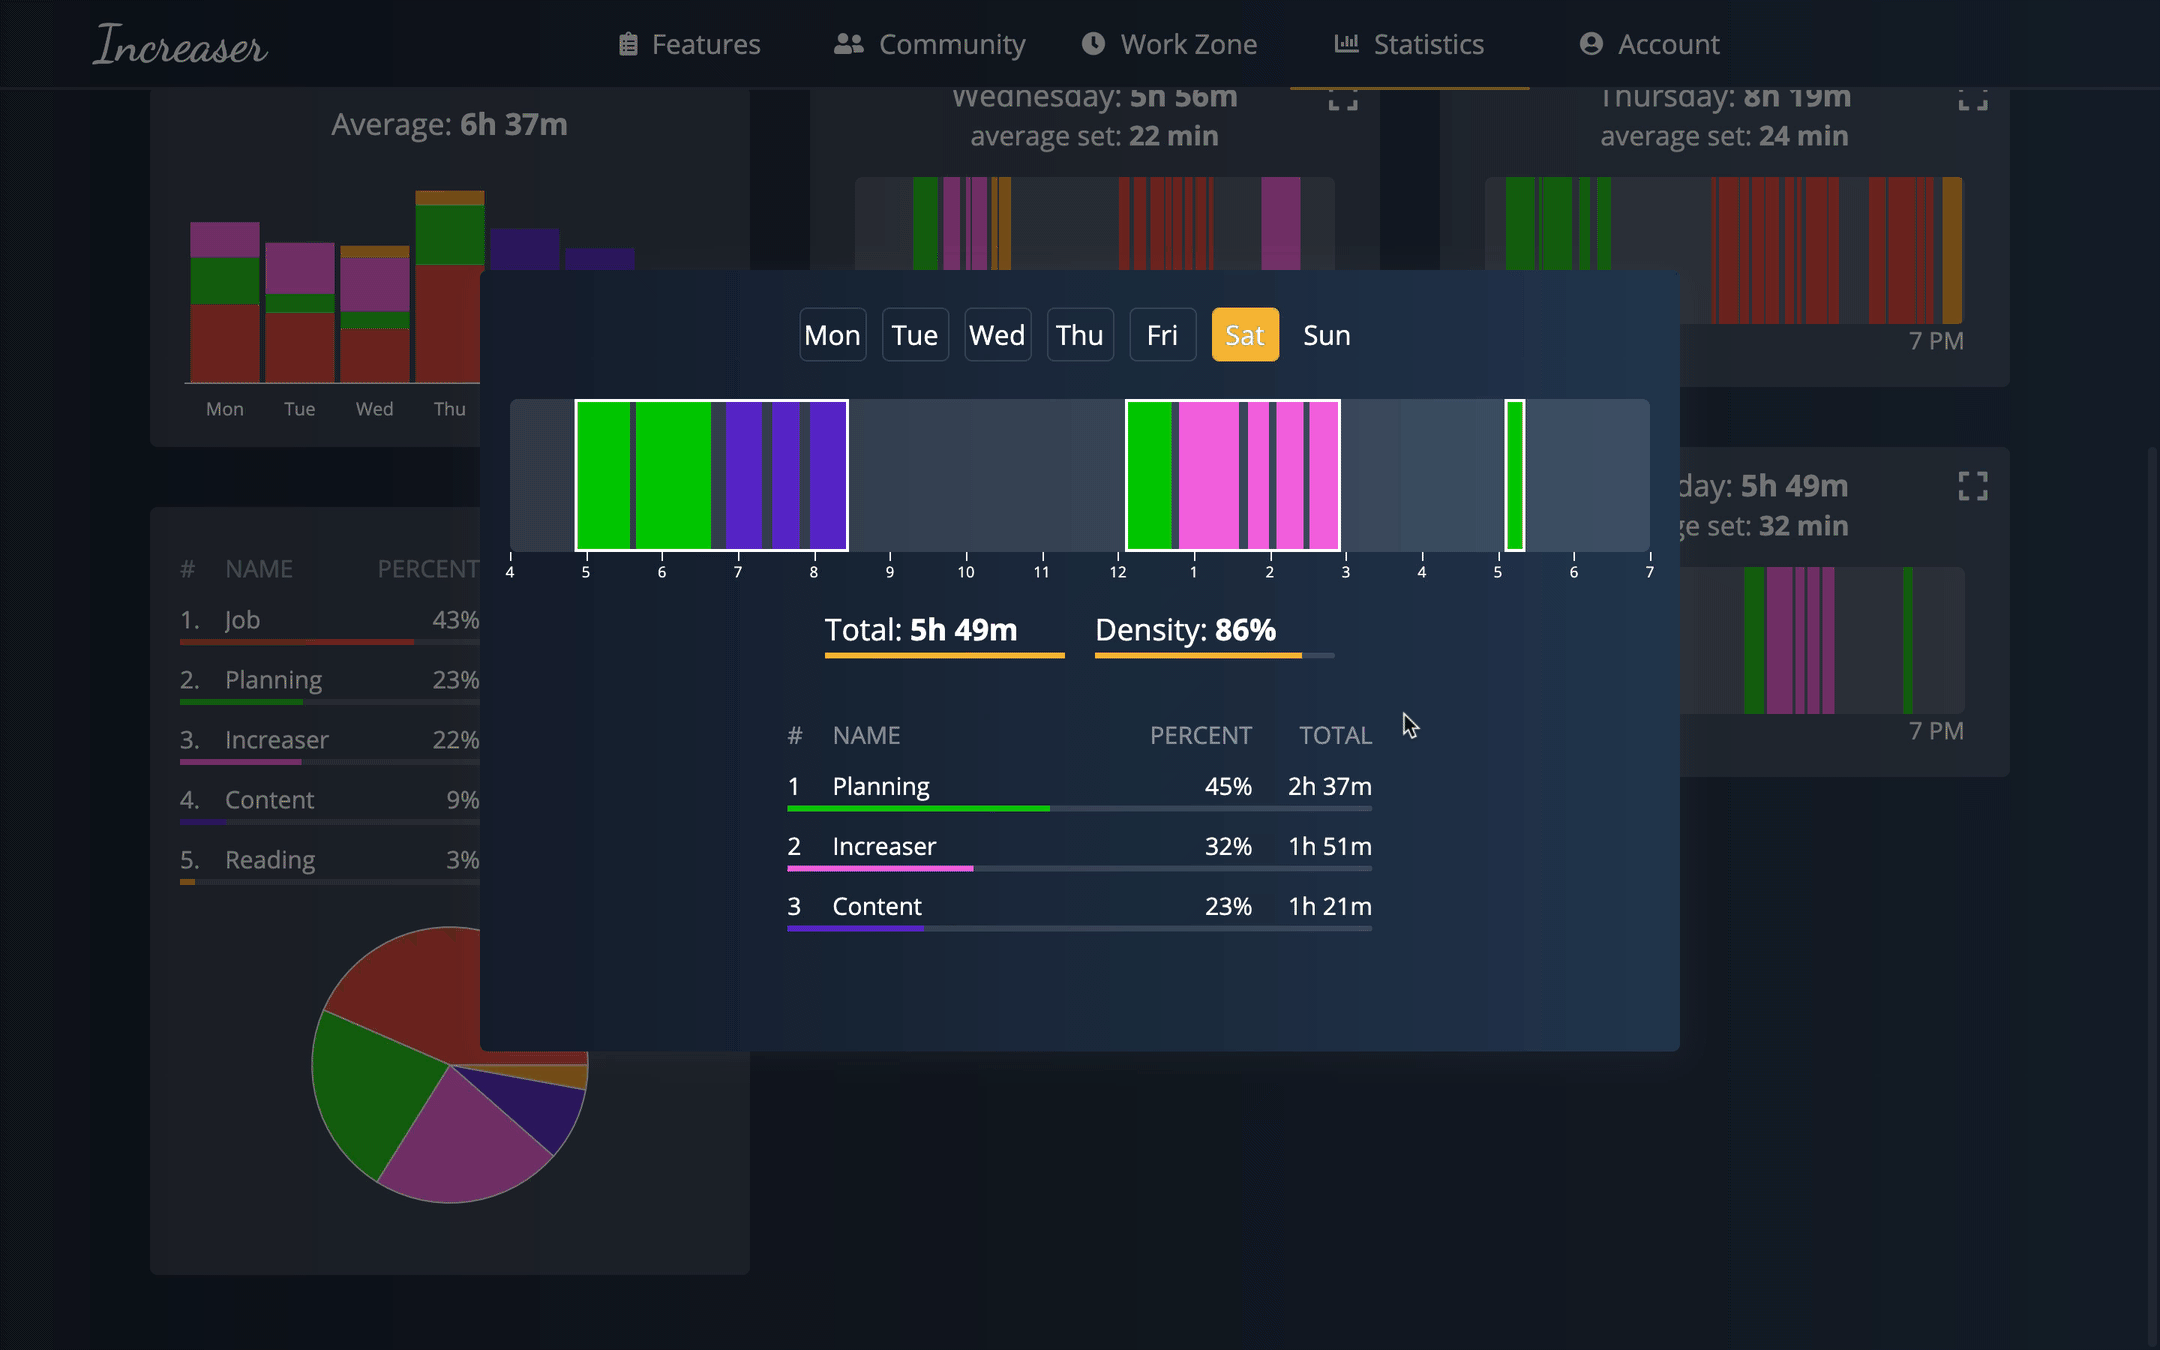This screenshot has height=1350, width=2160.
Task: Expand the Wednesday timeline fullscreen icon
Action: (1343, 99)
